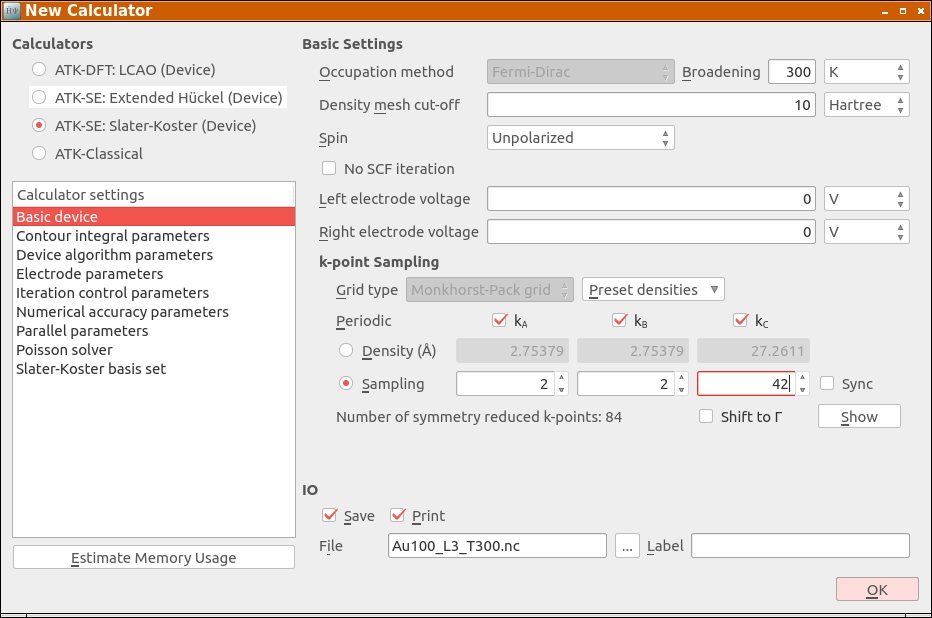Toggle periodic kC checkbox
Screen dimensions: 932x618
tap(741, 320)
